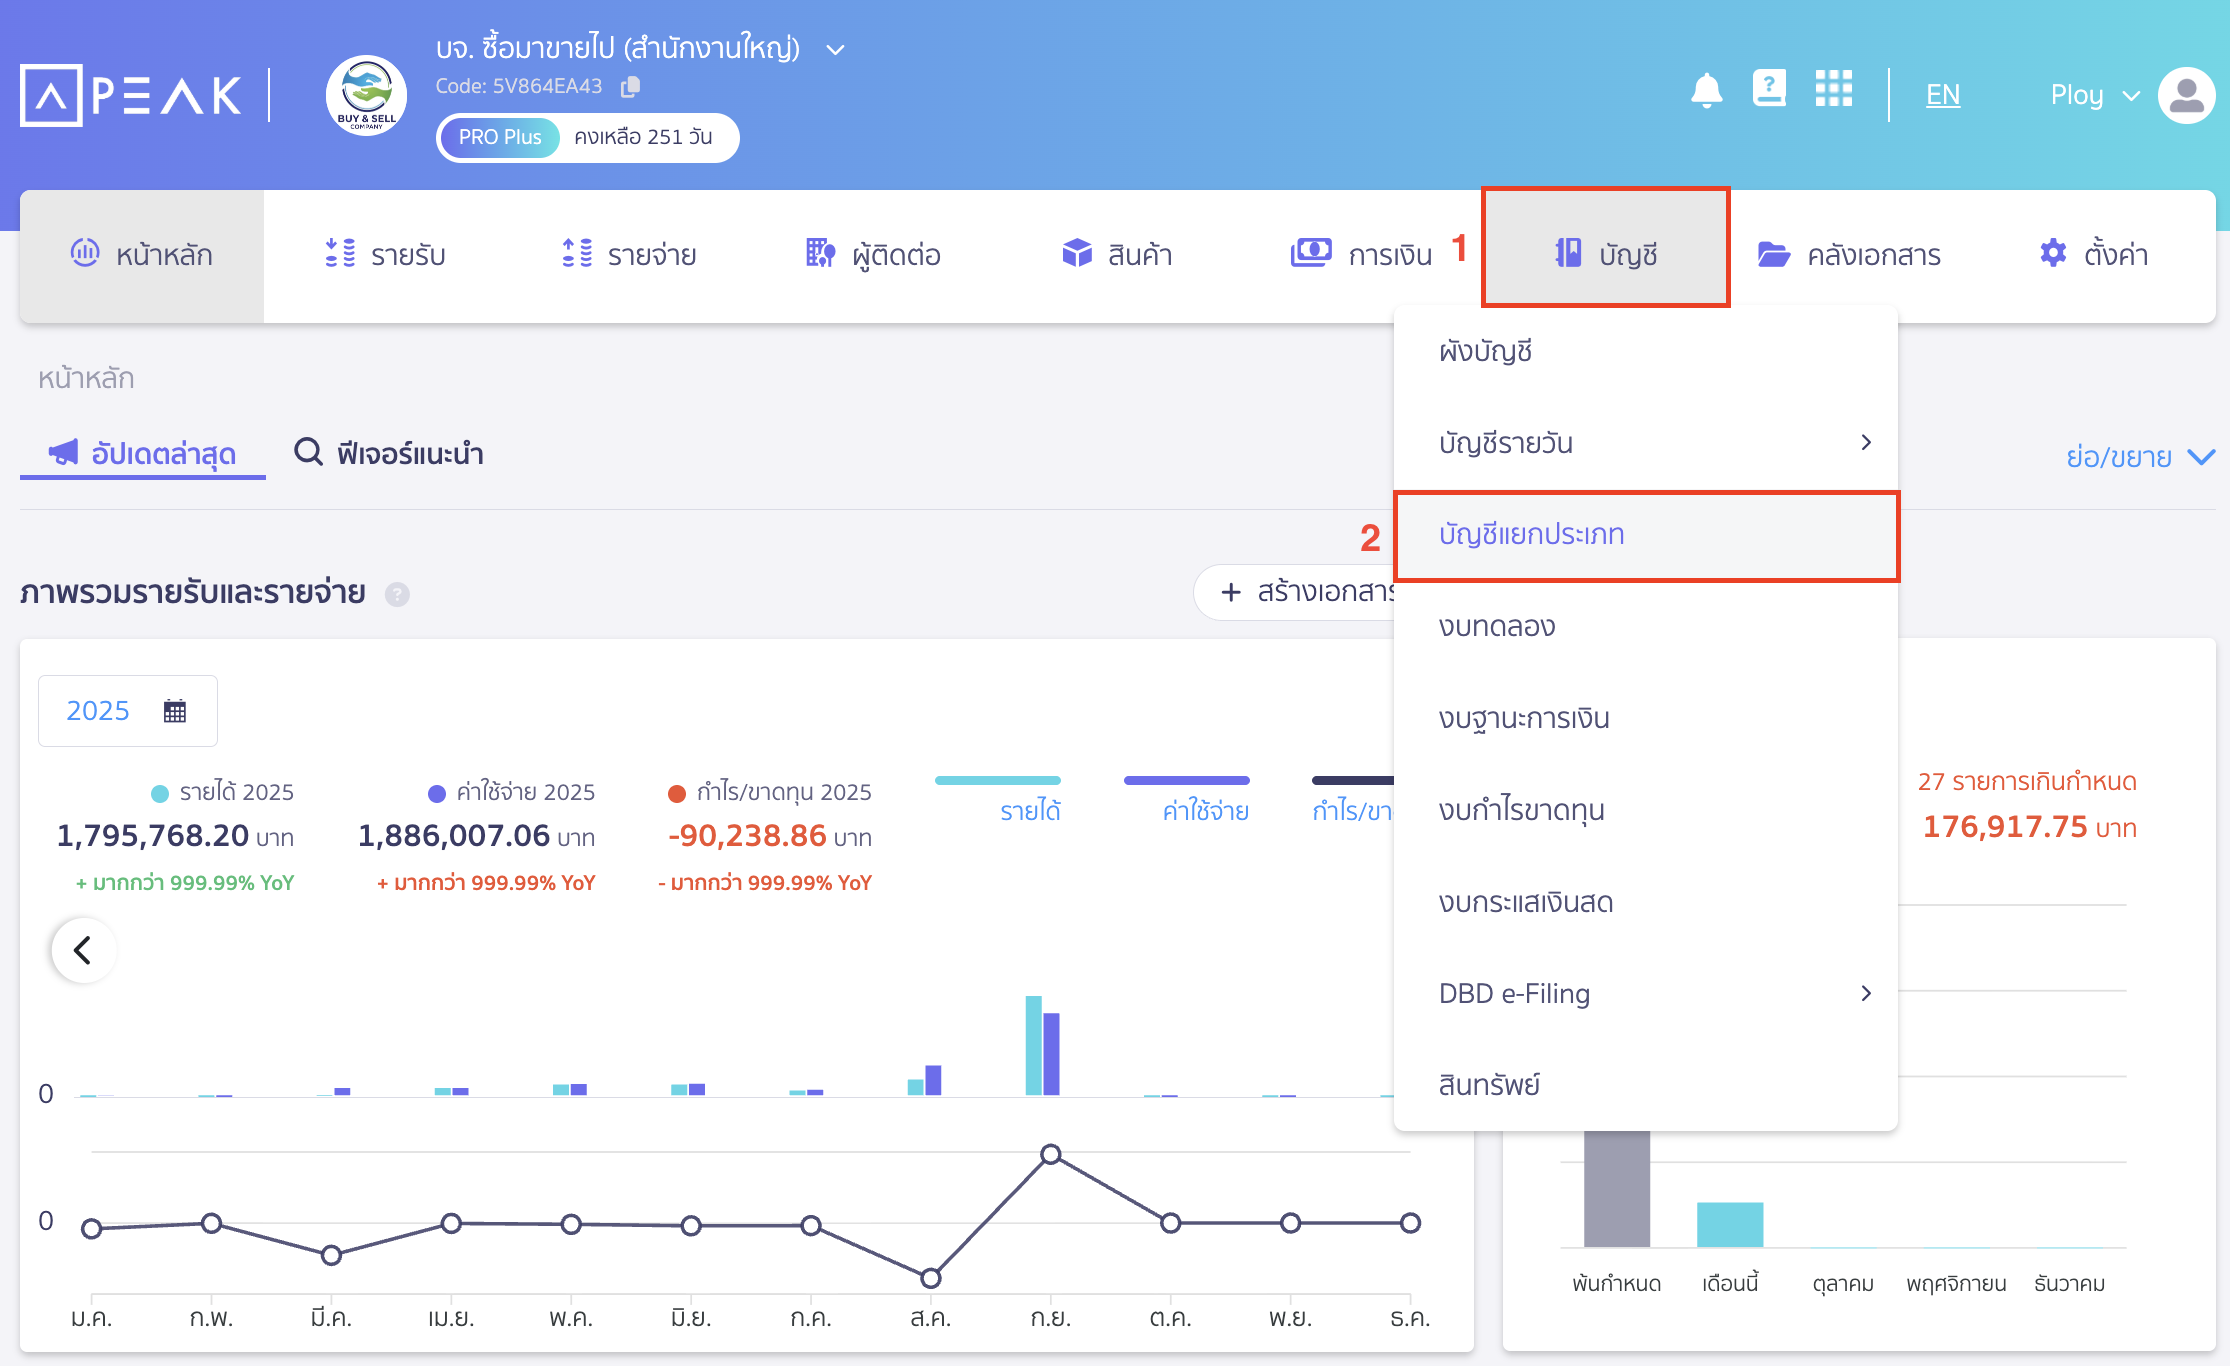Screen dimensions: 2230x1366
Task: Open the apps grid icon
Action: (1833, 89)
